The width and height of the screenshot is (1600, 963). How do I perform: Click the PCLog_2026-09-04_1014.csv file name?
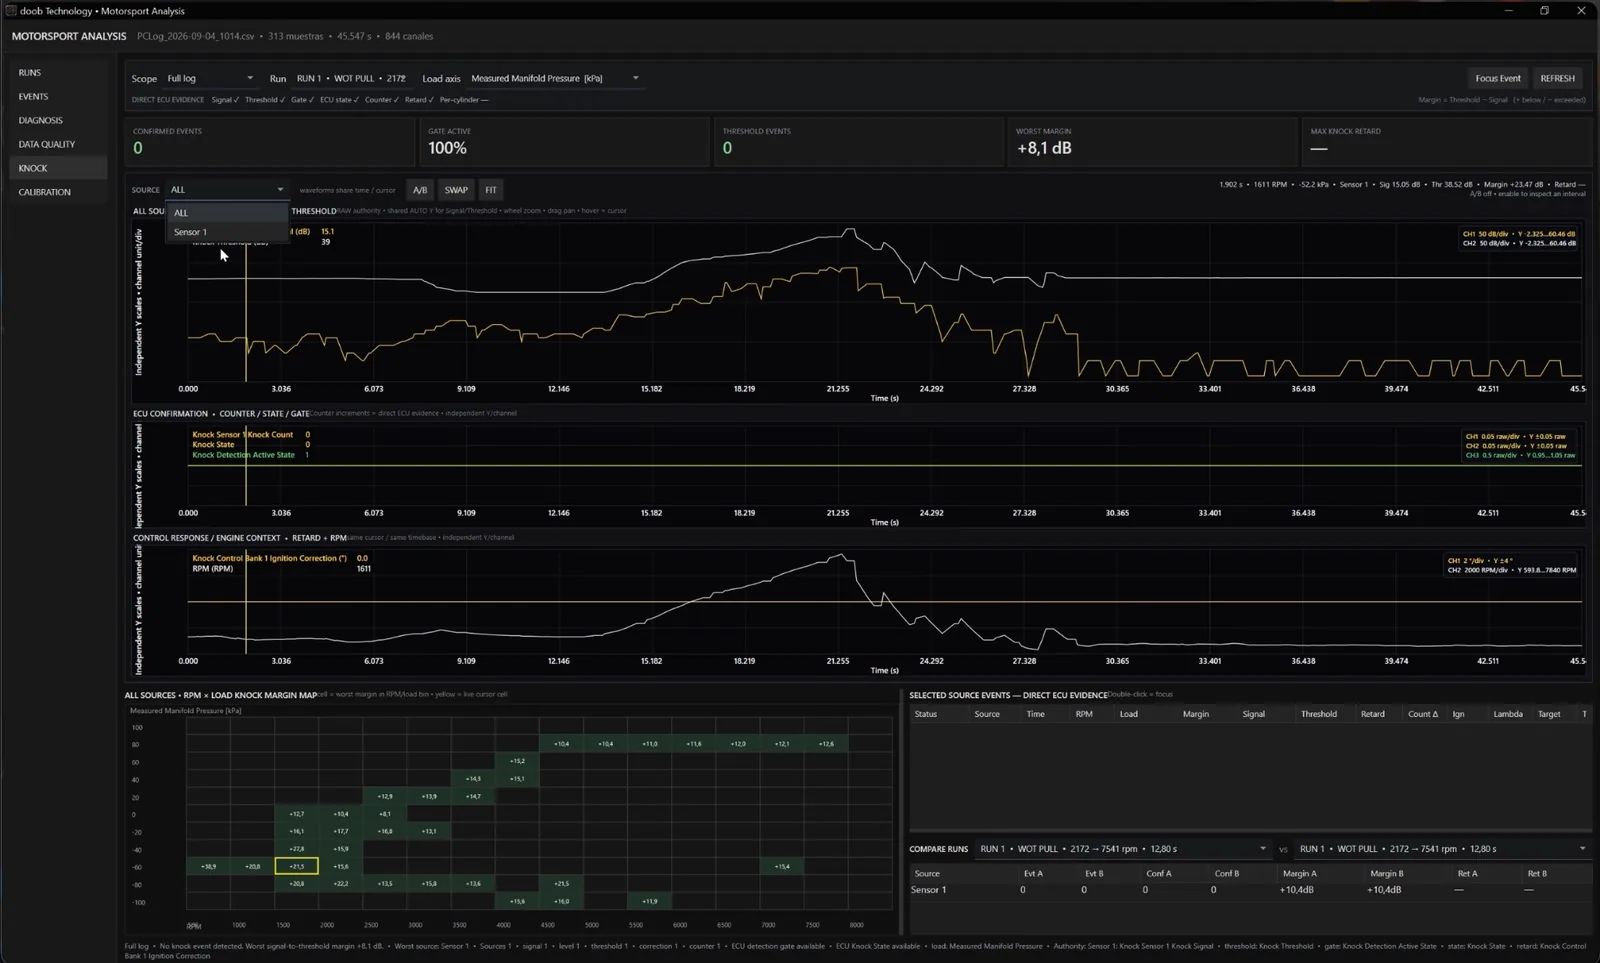[x=195, y=36]
